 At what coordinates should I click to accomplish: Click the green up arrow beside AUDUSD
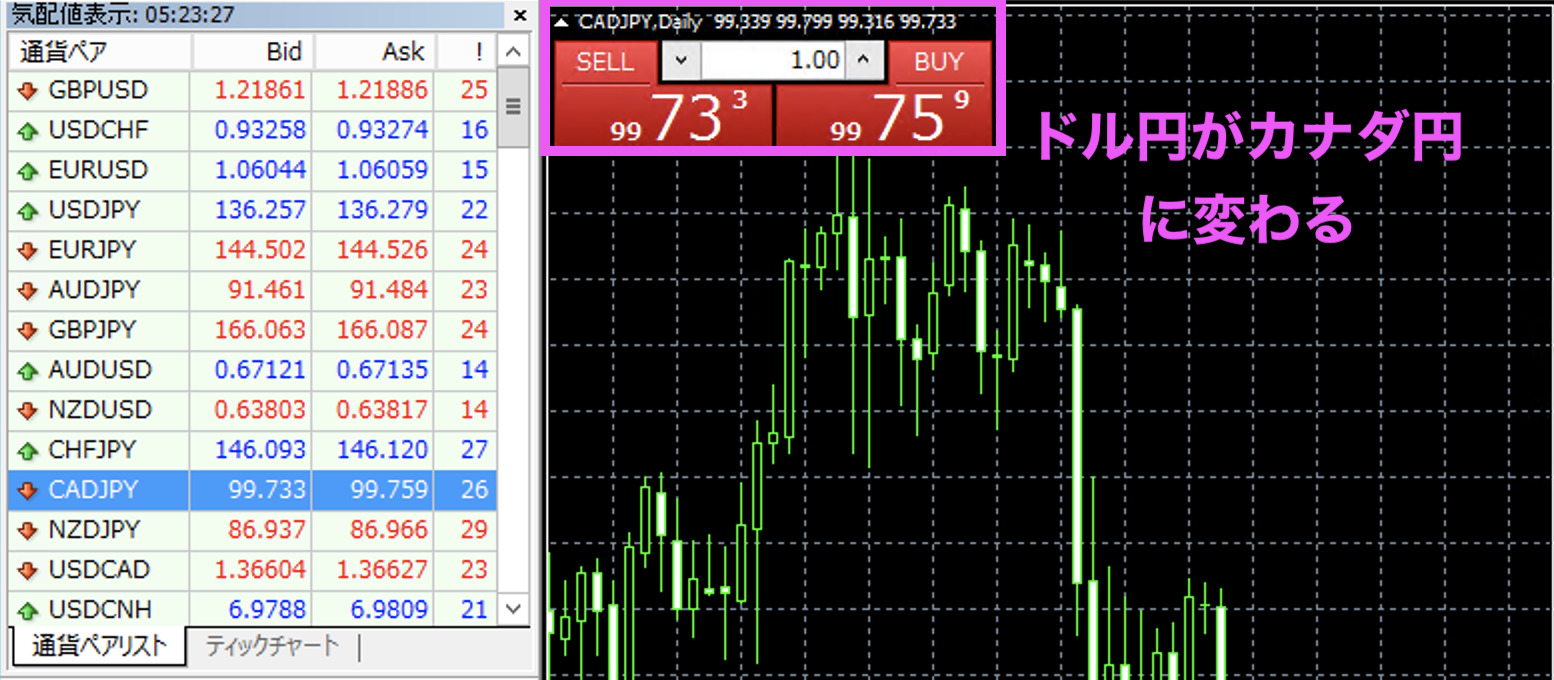[x=27, y=370]
